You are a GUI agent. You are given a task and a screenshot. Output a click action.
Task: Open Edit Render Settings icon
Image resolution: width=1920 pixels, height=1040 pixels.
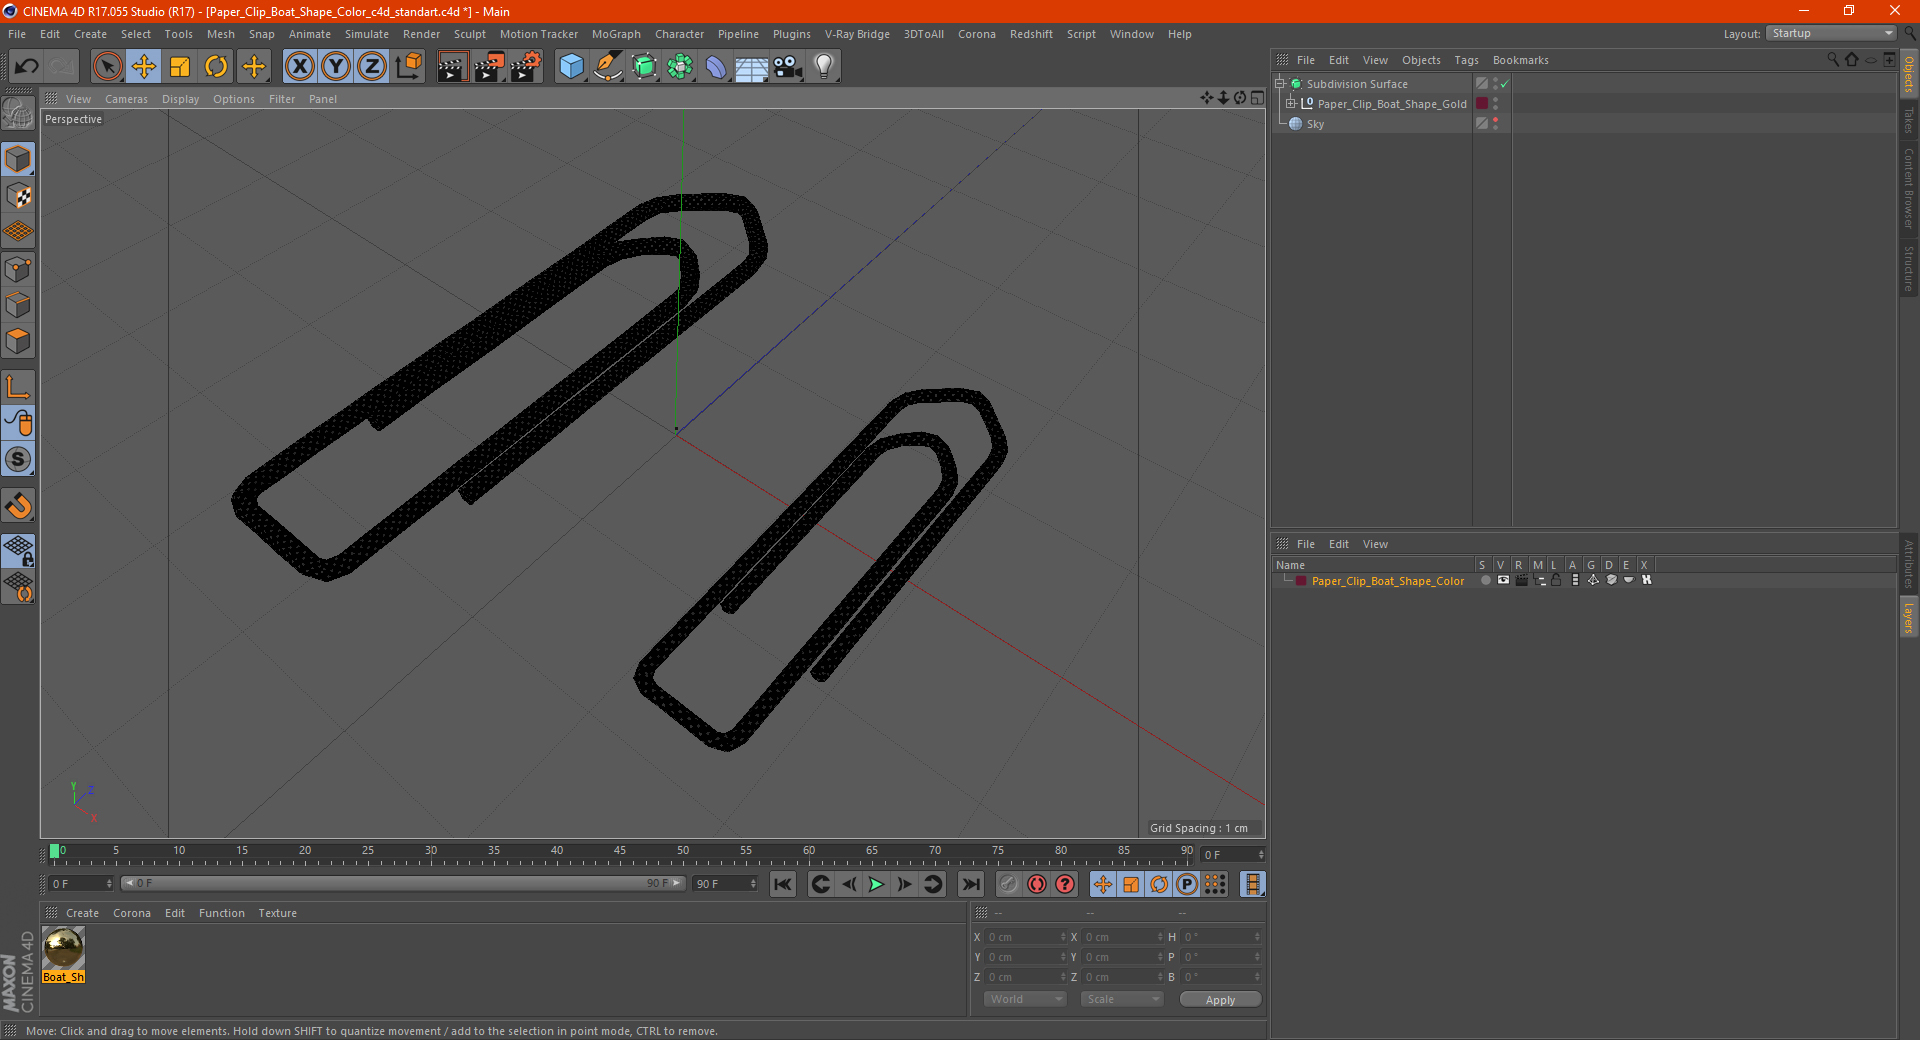tap(526, 67)
